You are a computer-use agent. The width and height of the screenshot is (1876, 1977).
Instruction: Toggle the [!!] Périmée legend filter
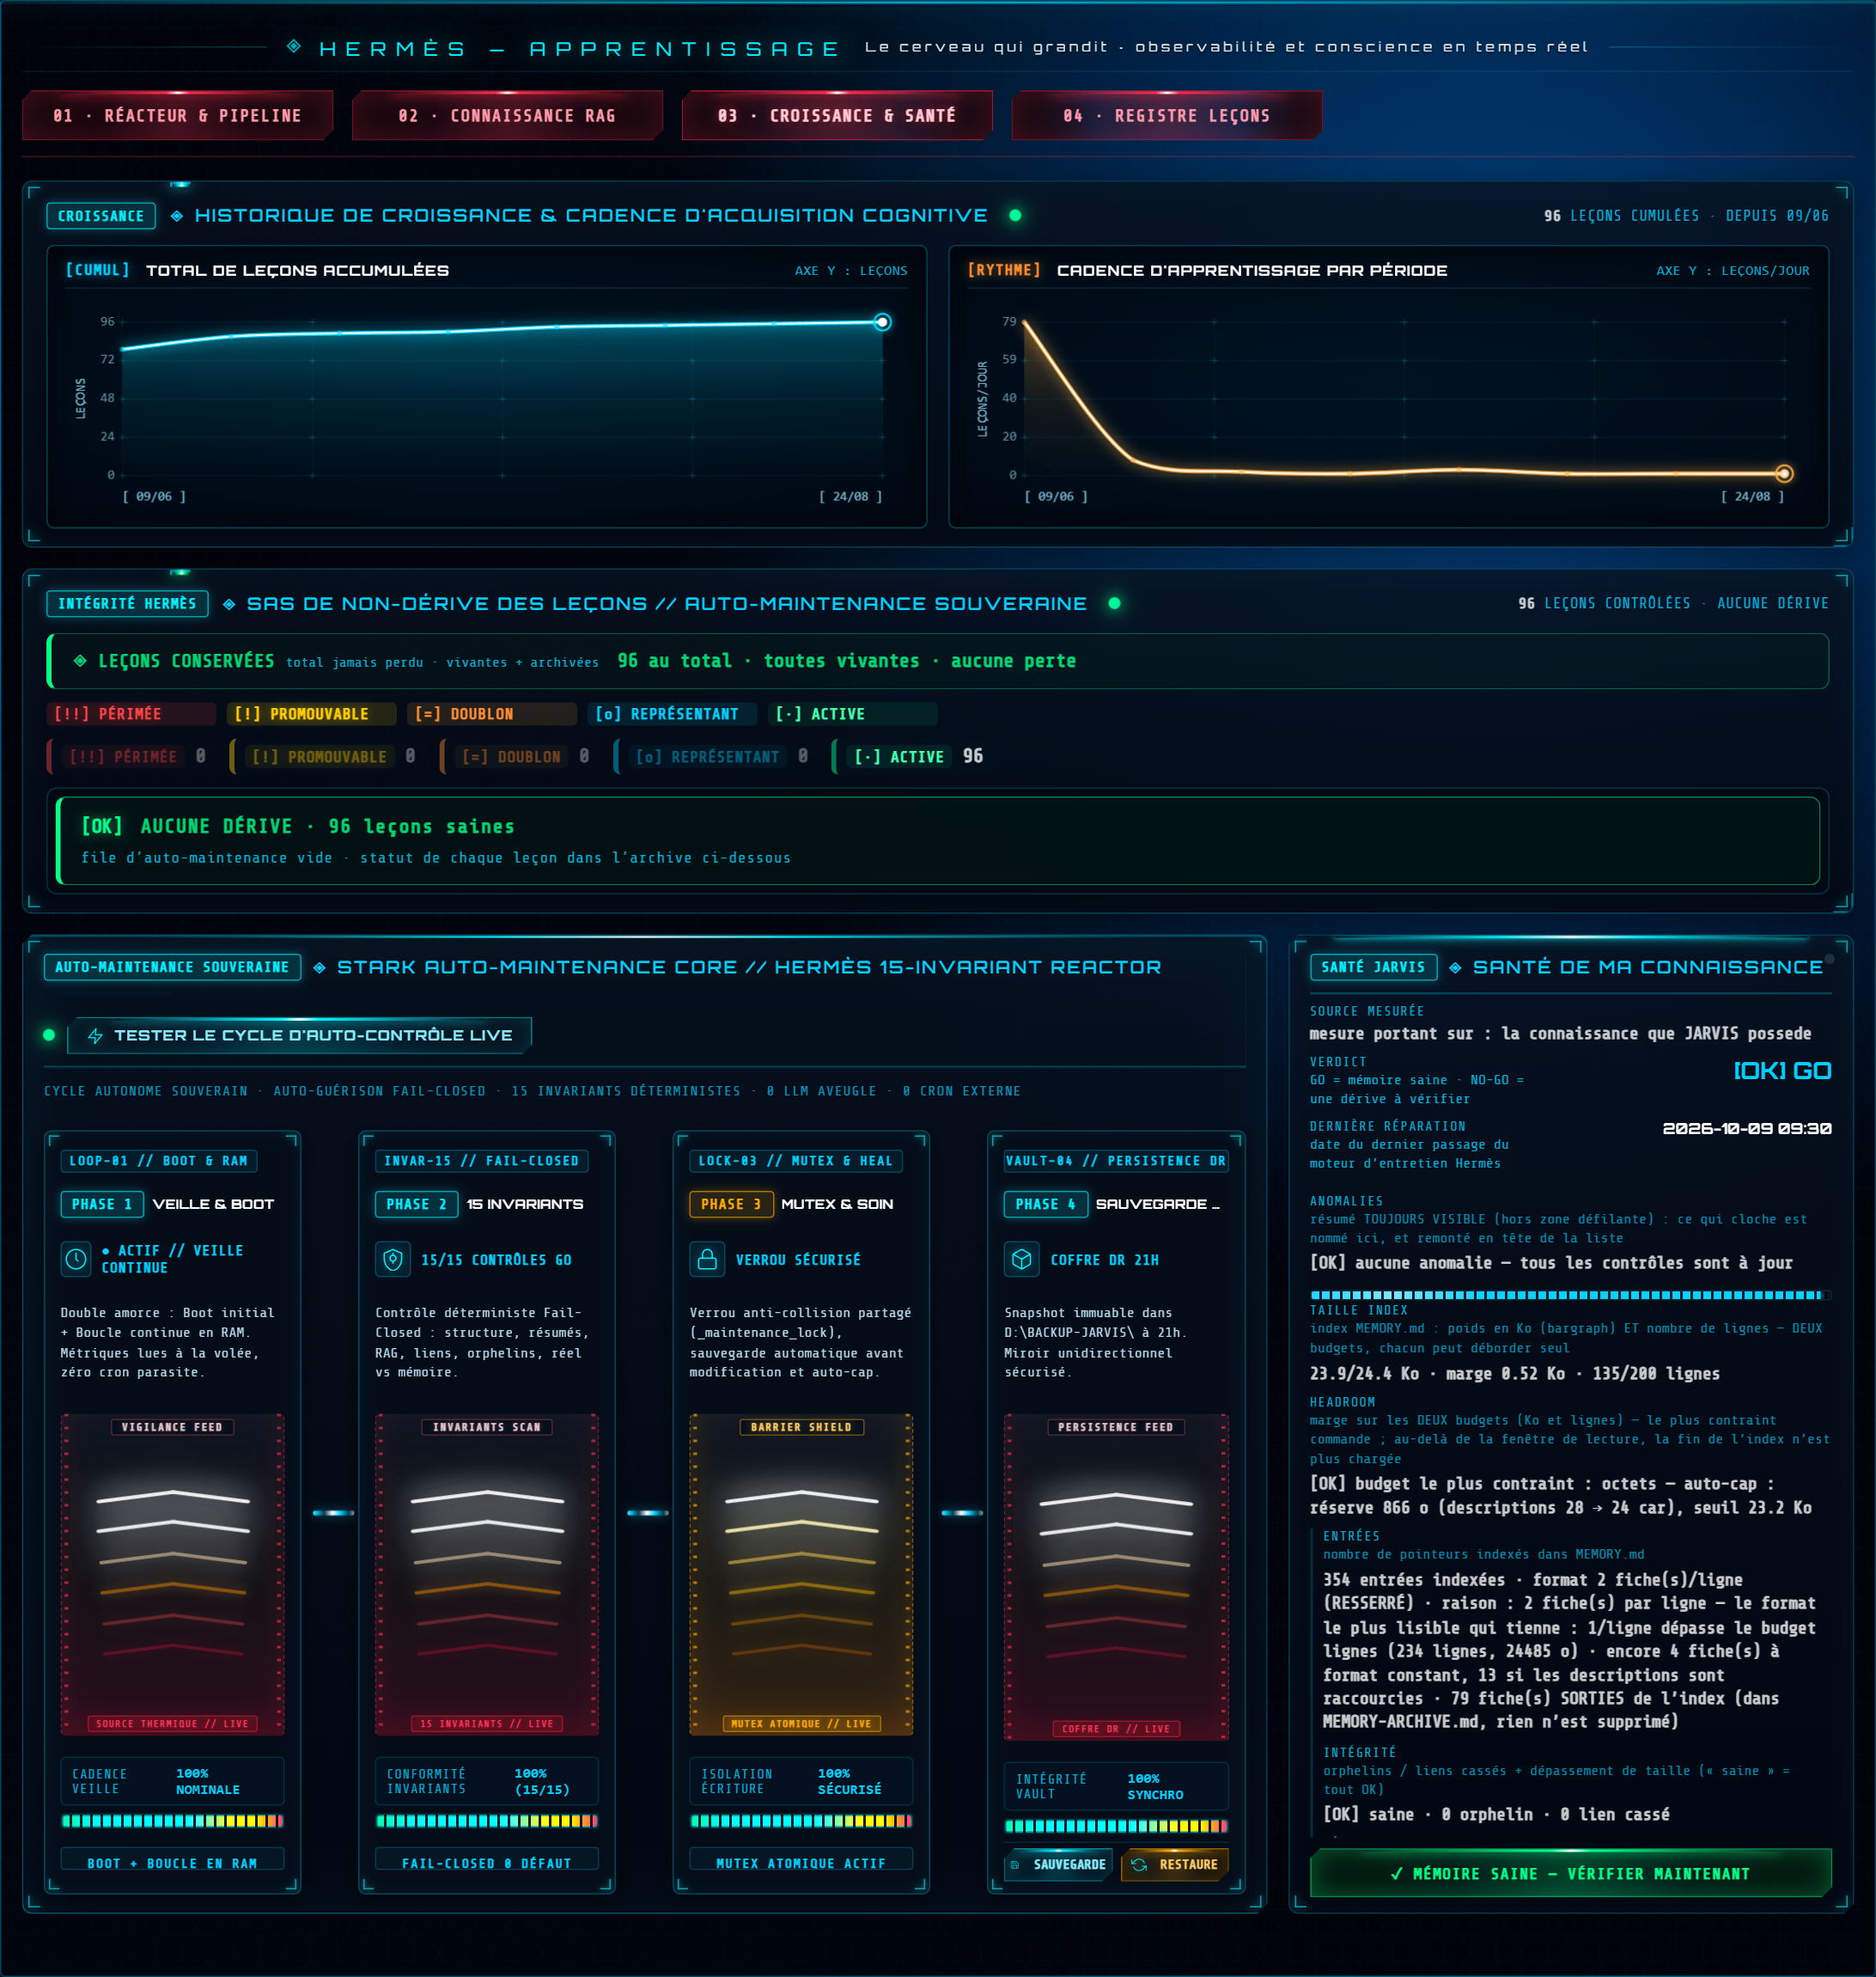[x=131, y=714]
